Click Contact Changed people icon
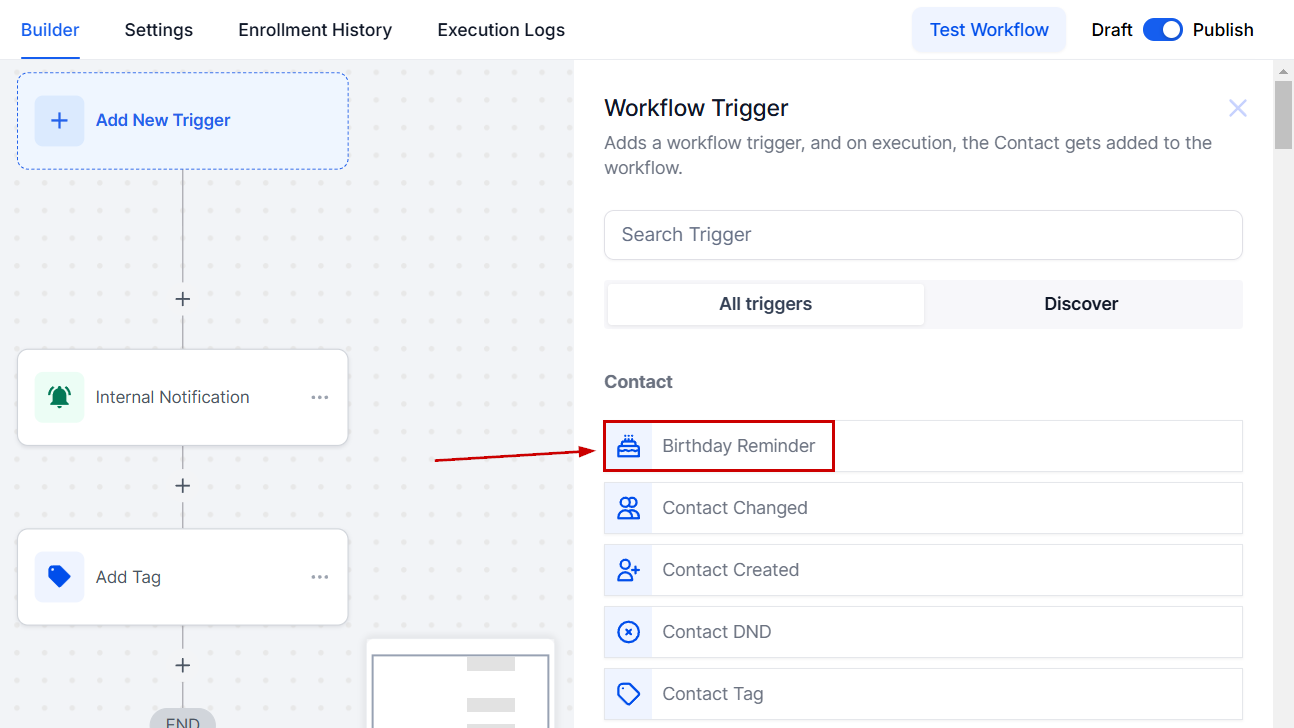The width and height of the screenshot is (1294, 728). (x=628, y=508)
